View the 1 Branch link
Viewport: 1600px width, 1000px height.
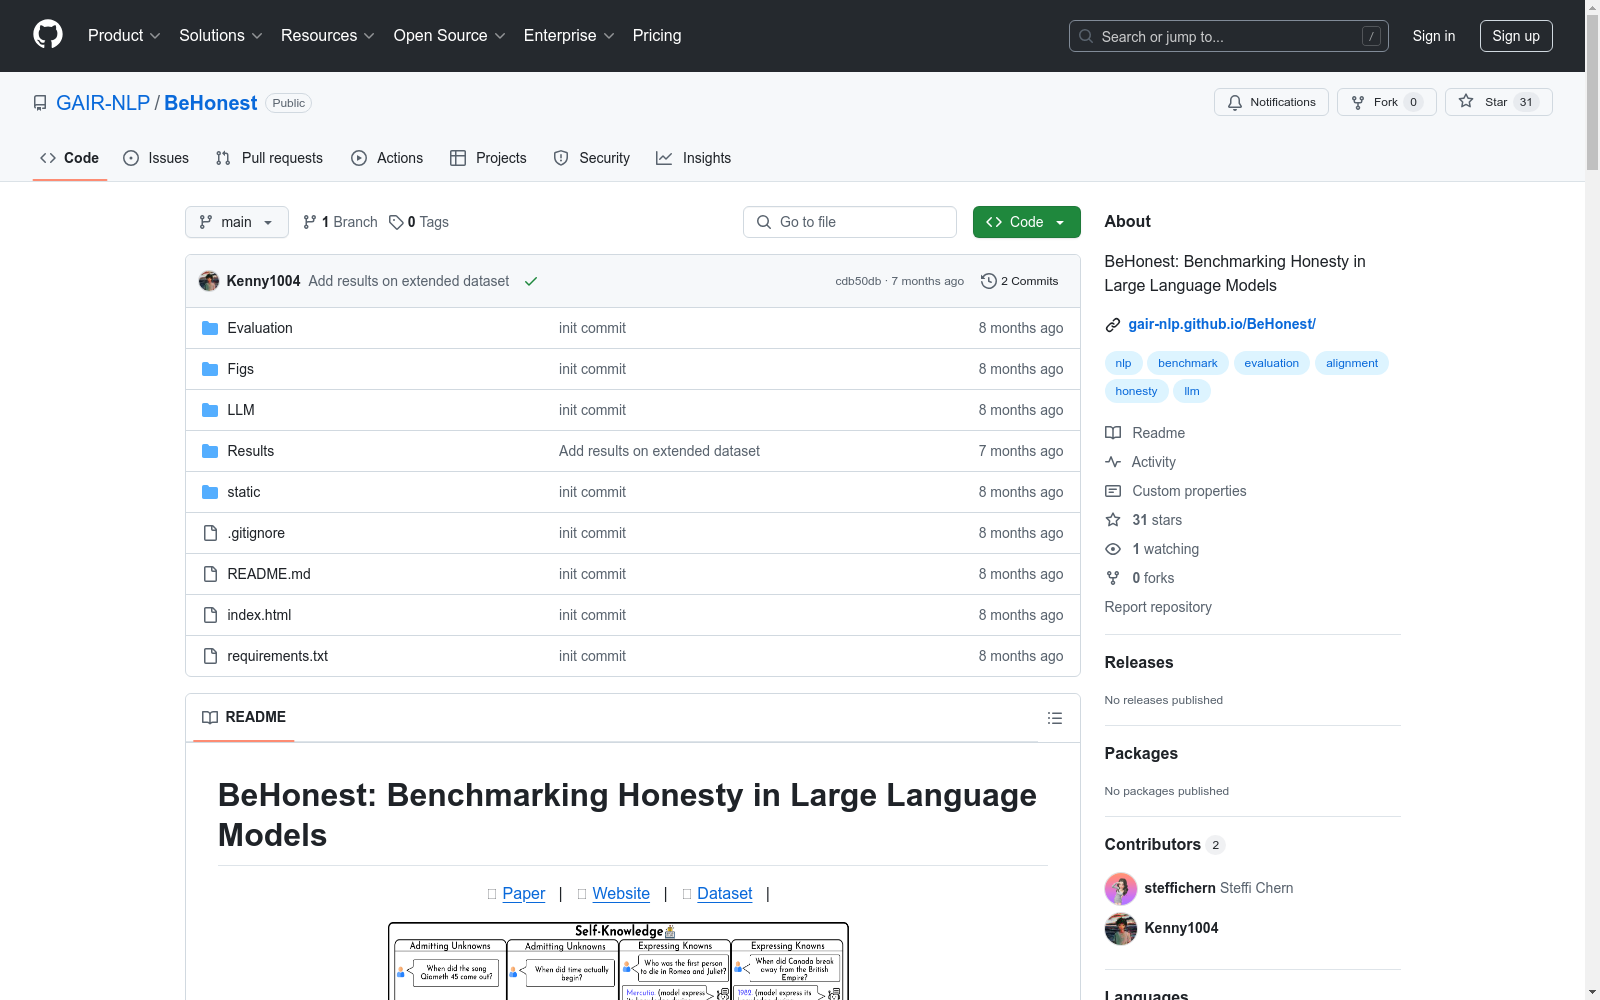click(x=340, y=222)
